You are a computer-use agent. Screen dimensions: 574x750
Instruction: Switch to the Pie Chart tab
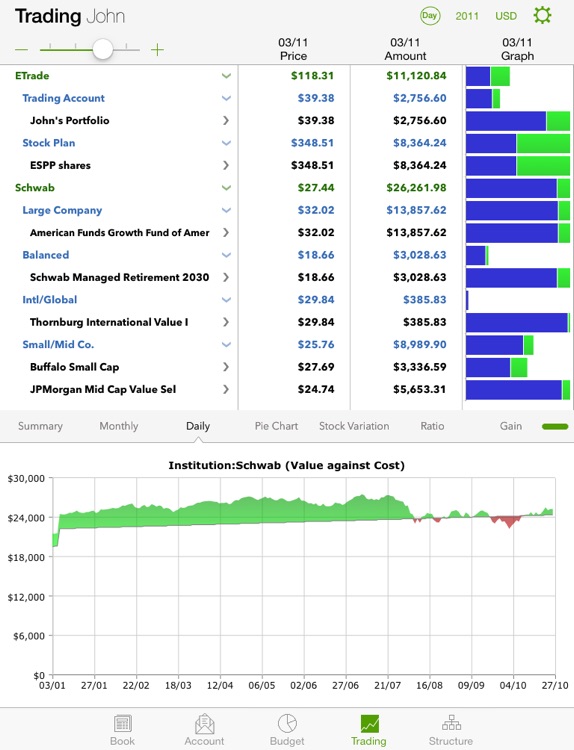[x=276, y=426]
